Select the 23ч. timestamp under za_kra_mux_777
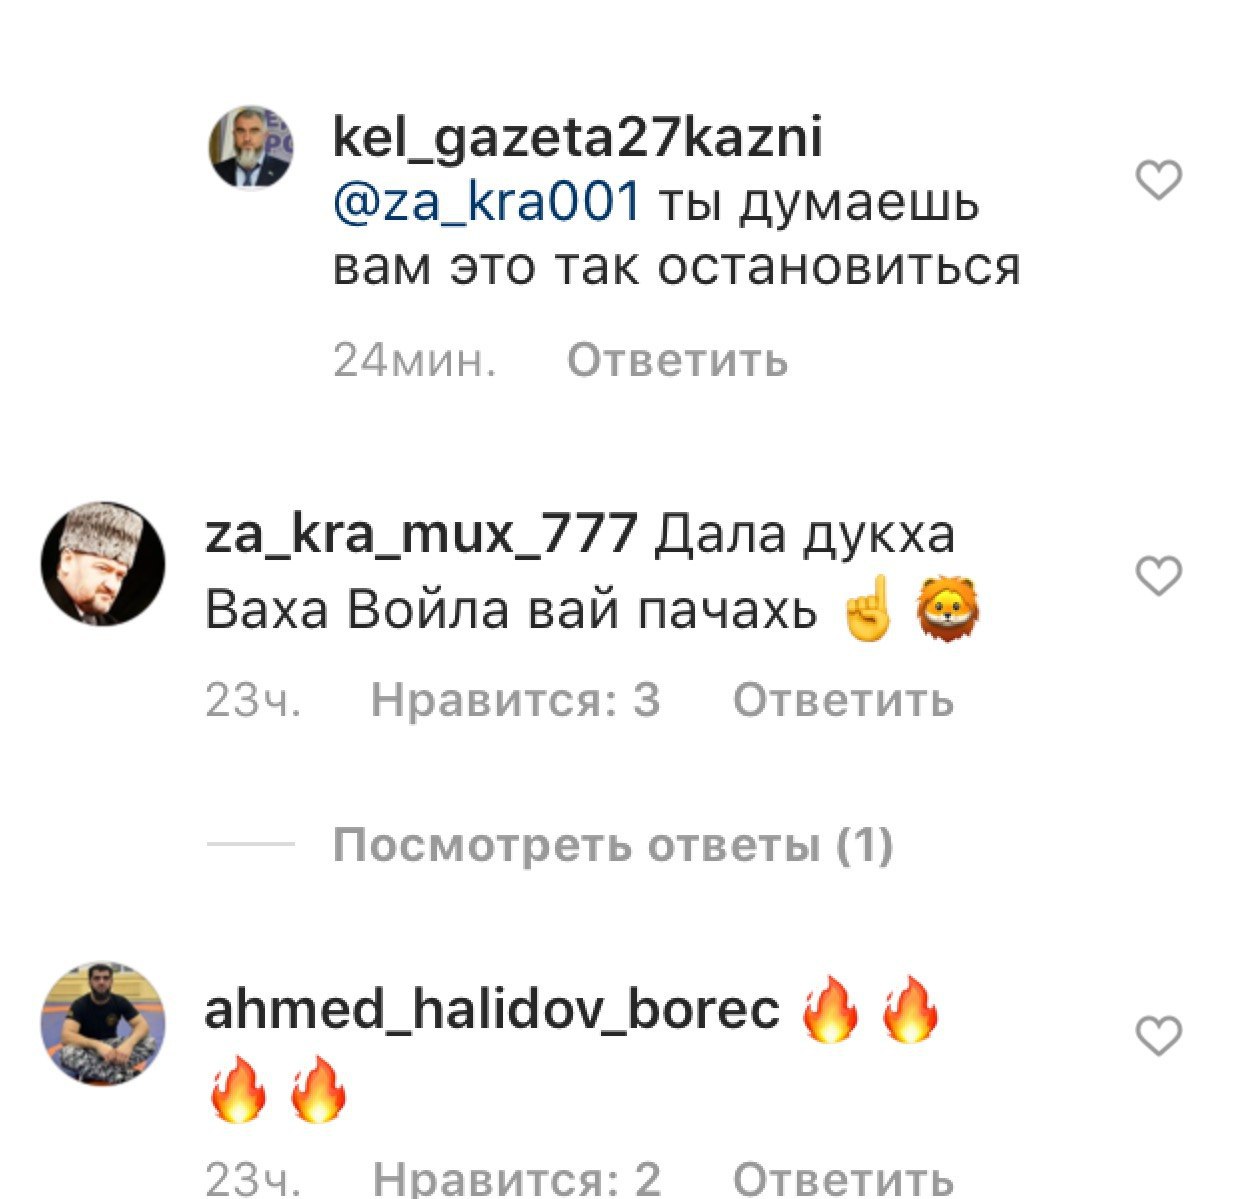Viewport: 1254px width, 1199px height. click(253, 700)
